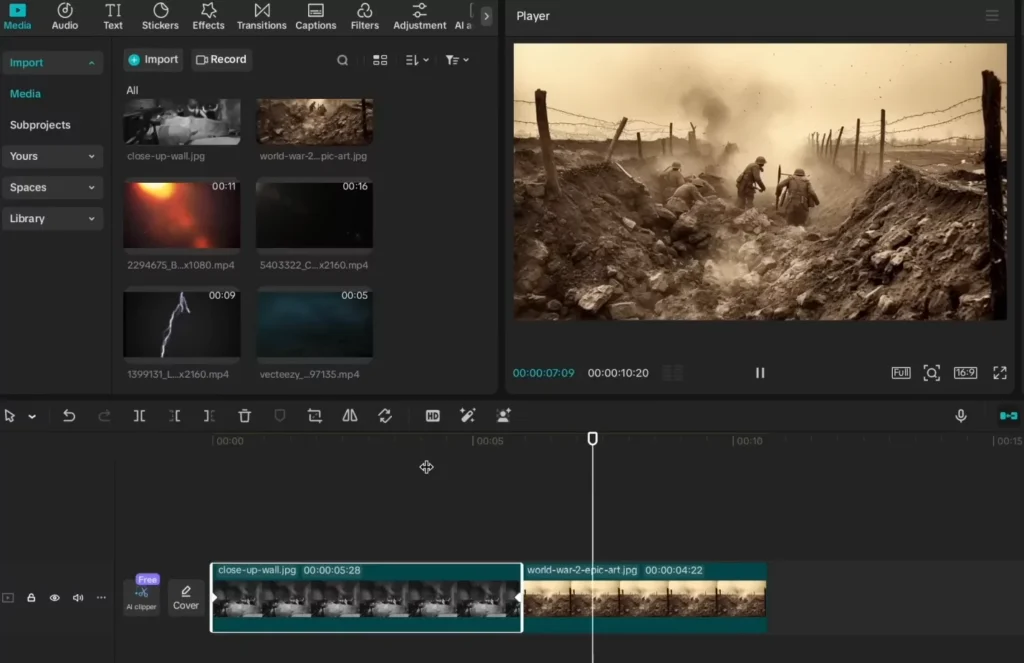Screen dimensions: 1024x663
Task: Open the Stickers tab
Action: [x=160, y=16]
